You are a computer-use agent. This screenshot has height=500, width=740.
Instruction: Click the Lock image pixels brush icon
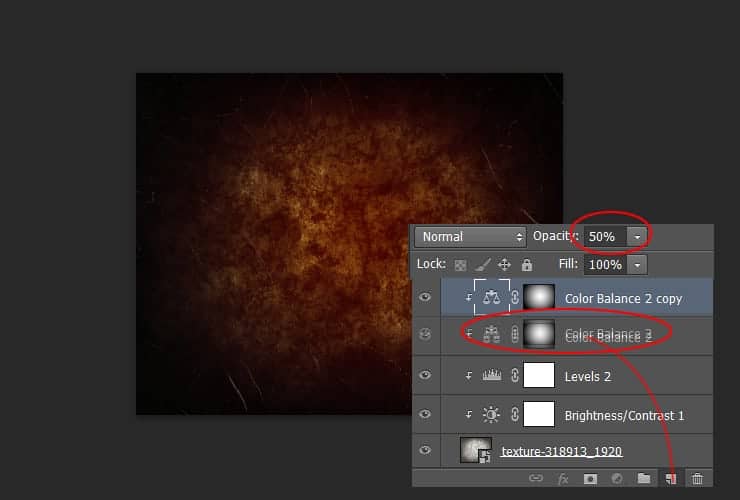click(482, 265)
